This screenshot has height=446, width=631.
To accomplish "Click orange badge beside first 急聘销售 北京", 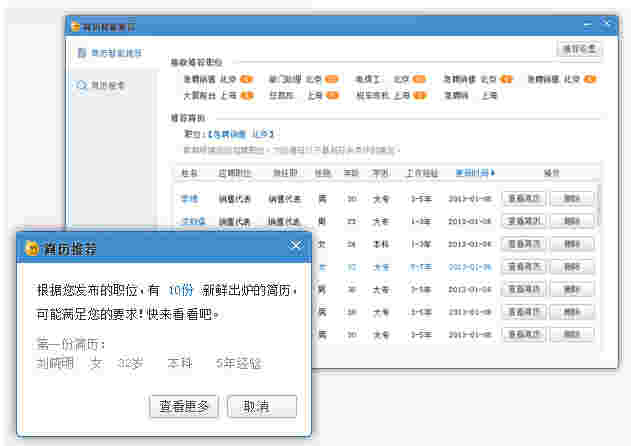I will (x=246, y=78).
